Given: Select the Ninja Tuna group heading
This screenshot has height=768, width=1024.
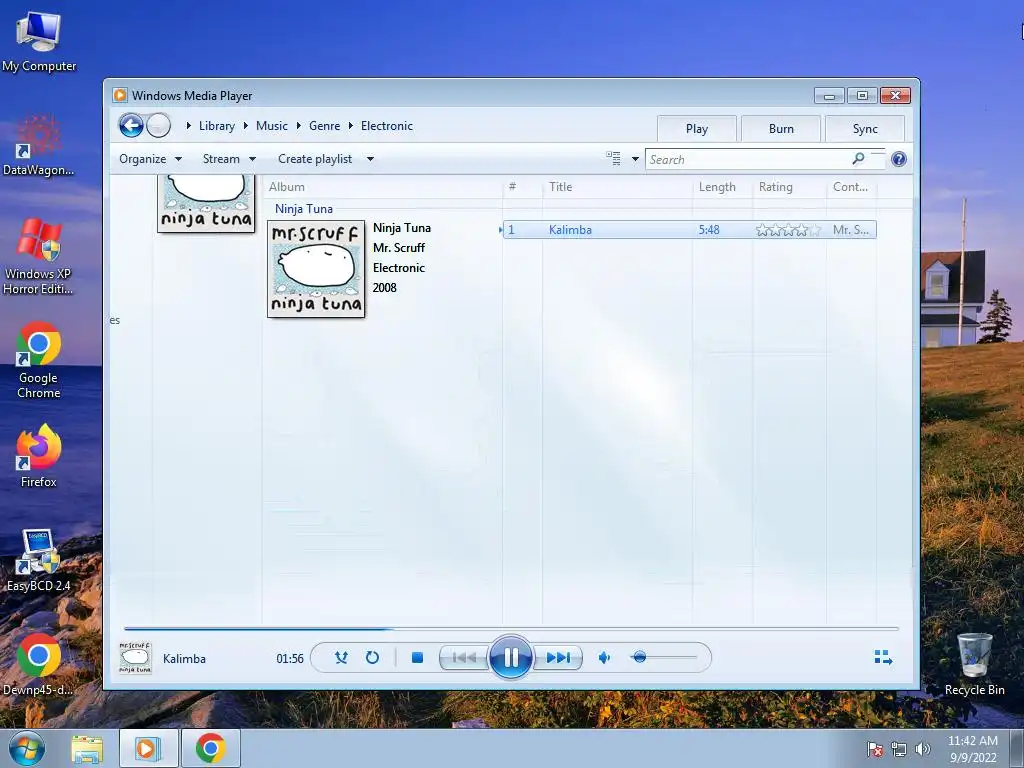Looking at the screenshot, I should pos(304,209).
